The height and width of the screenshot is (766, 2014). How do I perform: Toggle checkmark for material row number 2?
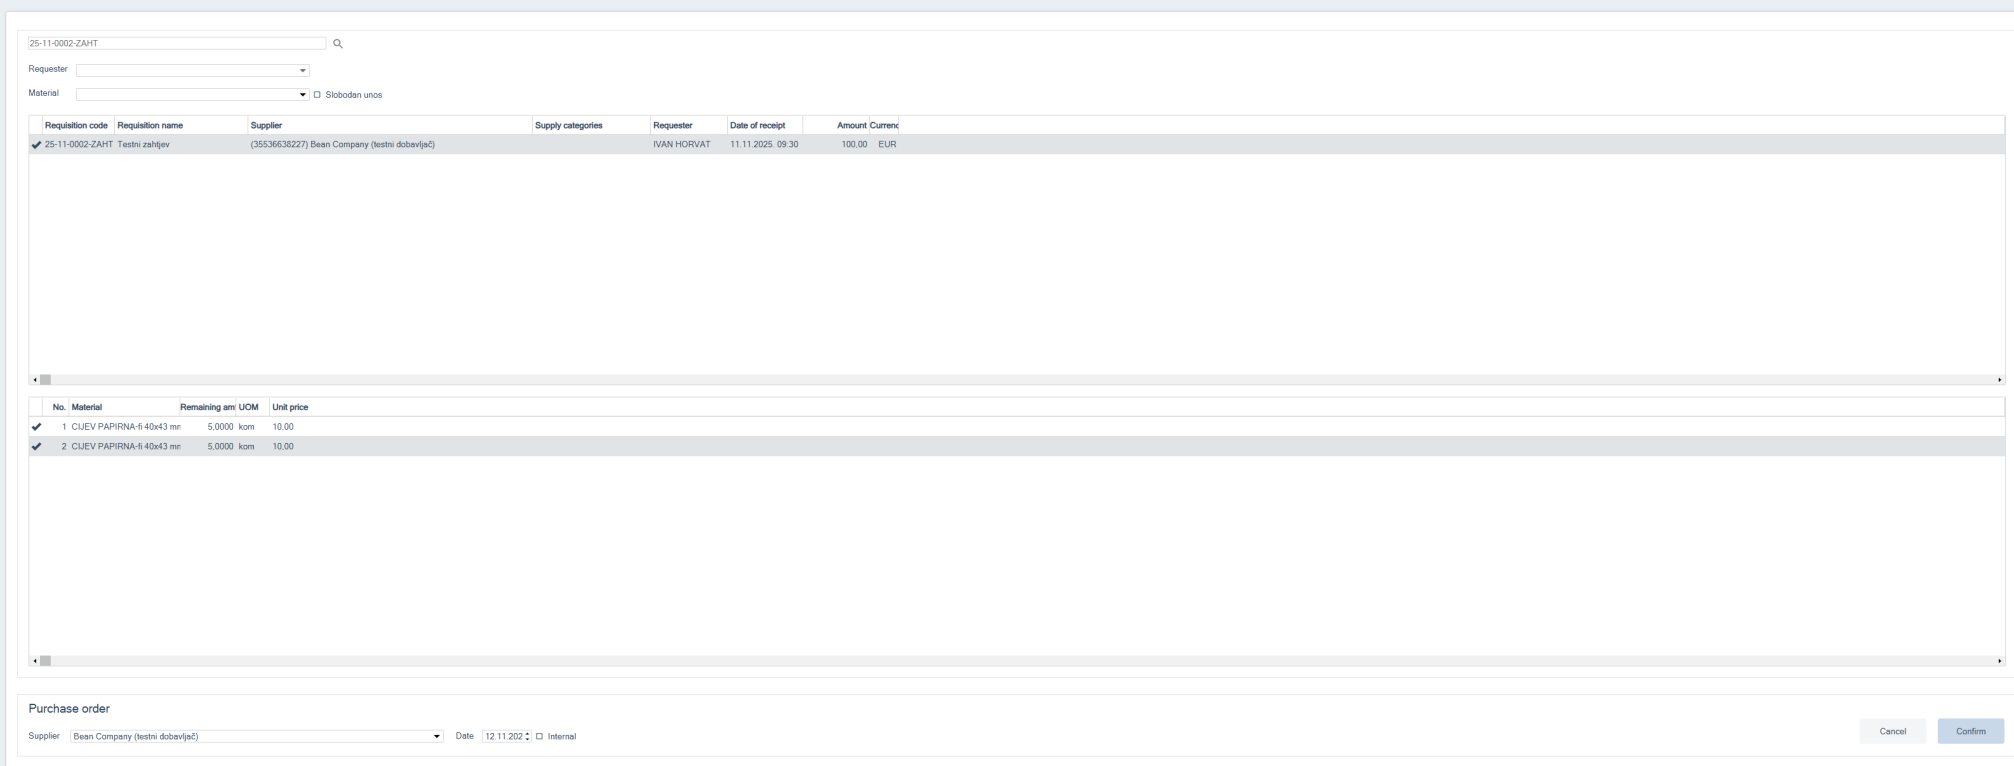pos(37,447)
